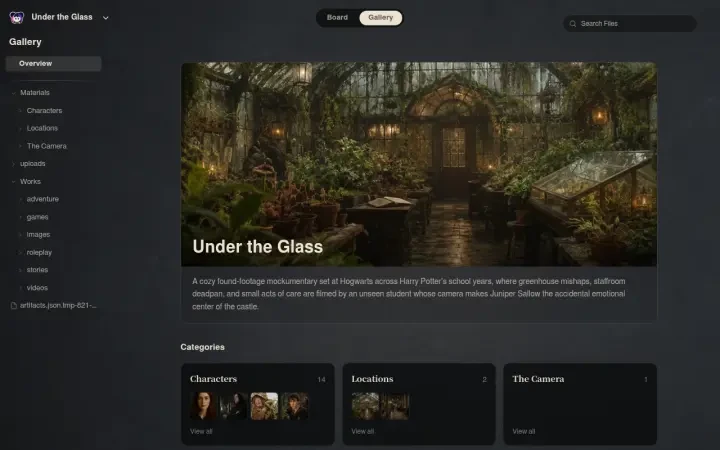This screenshot has width=720, height=450.
Task: Expand the adventure folder chevron
Action: tap(20, 199)
